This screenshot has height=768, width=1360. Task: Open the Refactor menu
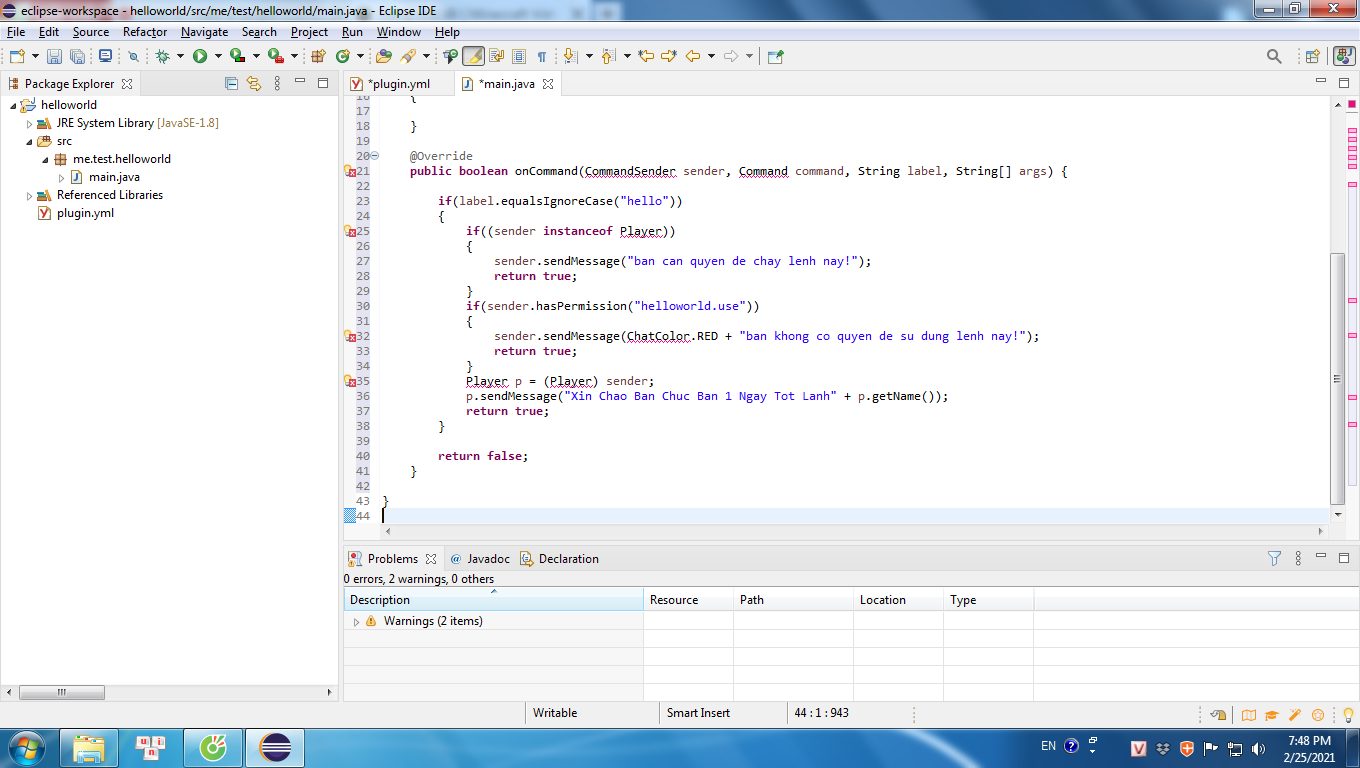[145, 32]
